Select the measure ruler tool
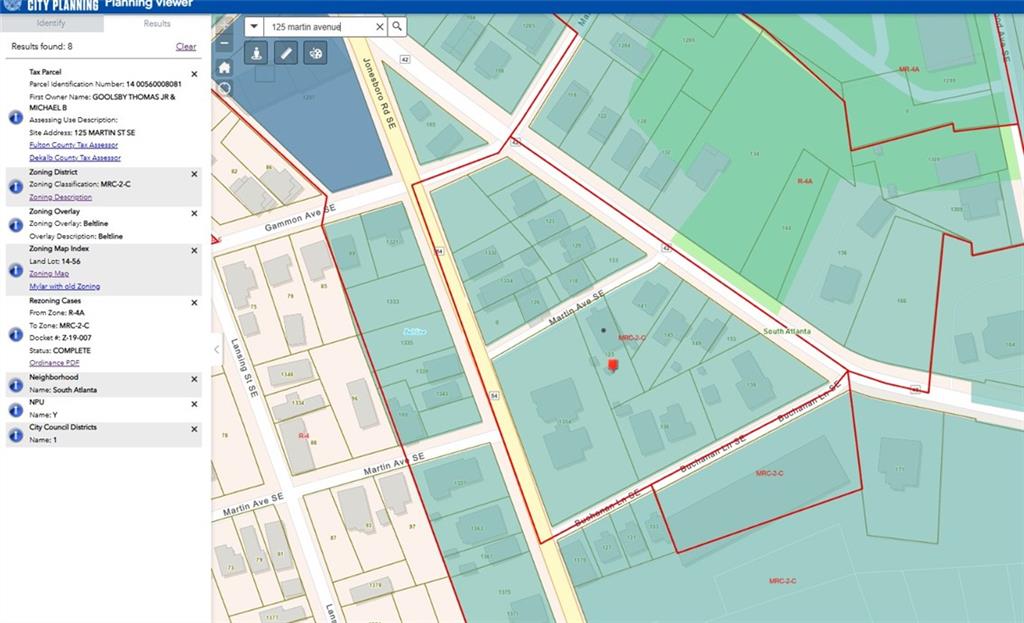The width and height of the screenshot is (1024, 623). [x=286, y=54]
